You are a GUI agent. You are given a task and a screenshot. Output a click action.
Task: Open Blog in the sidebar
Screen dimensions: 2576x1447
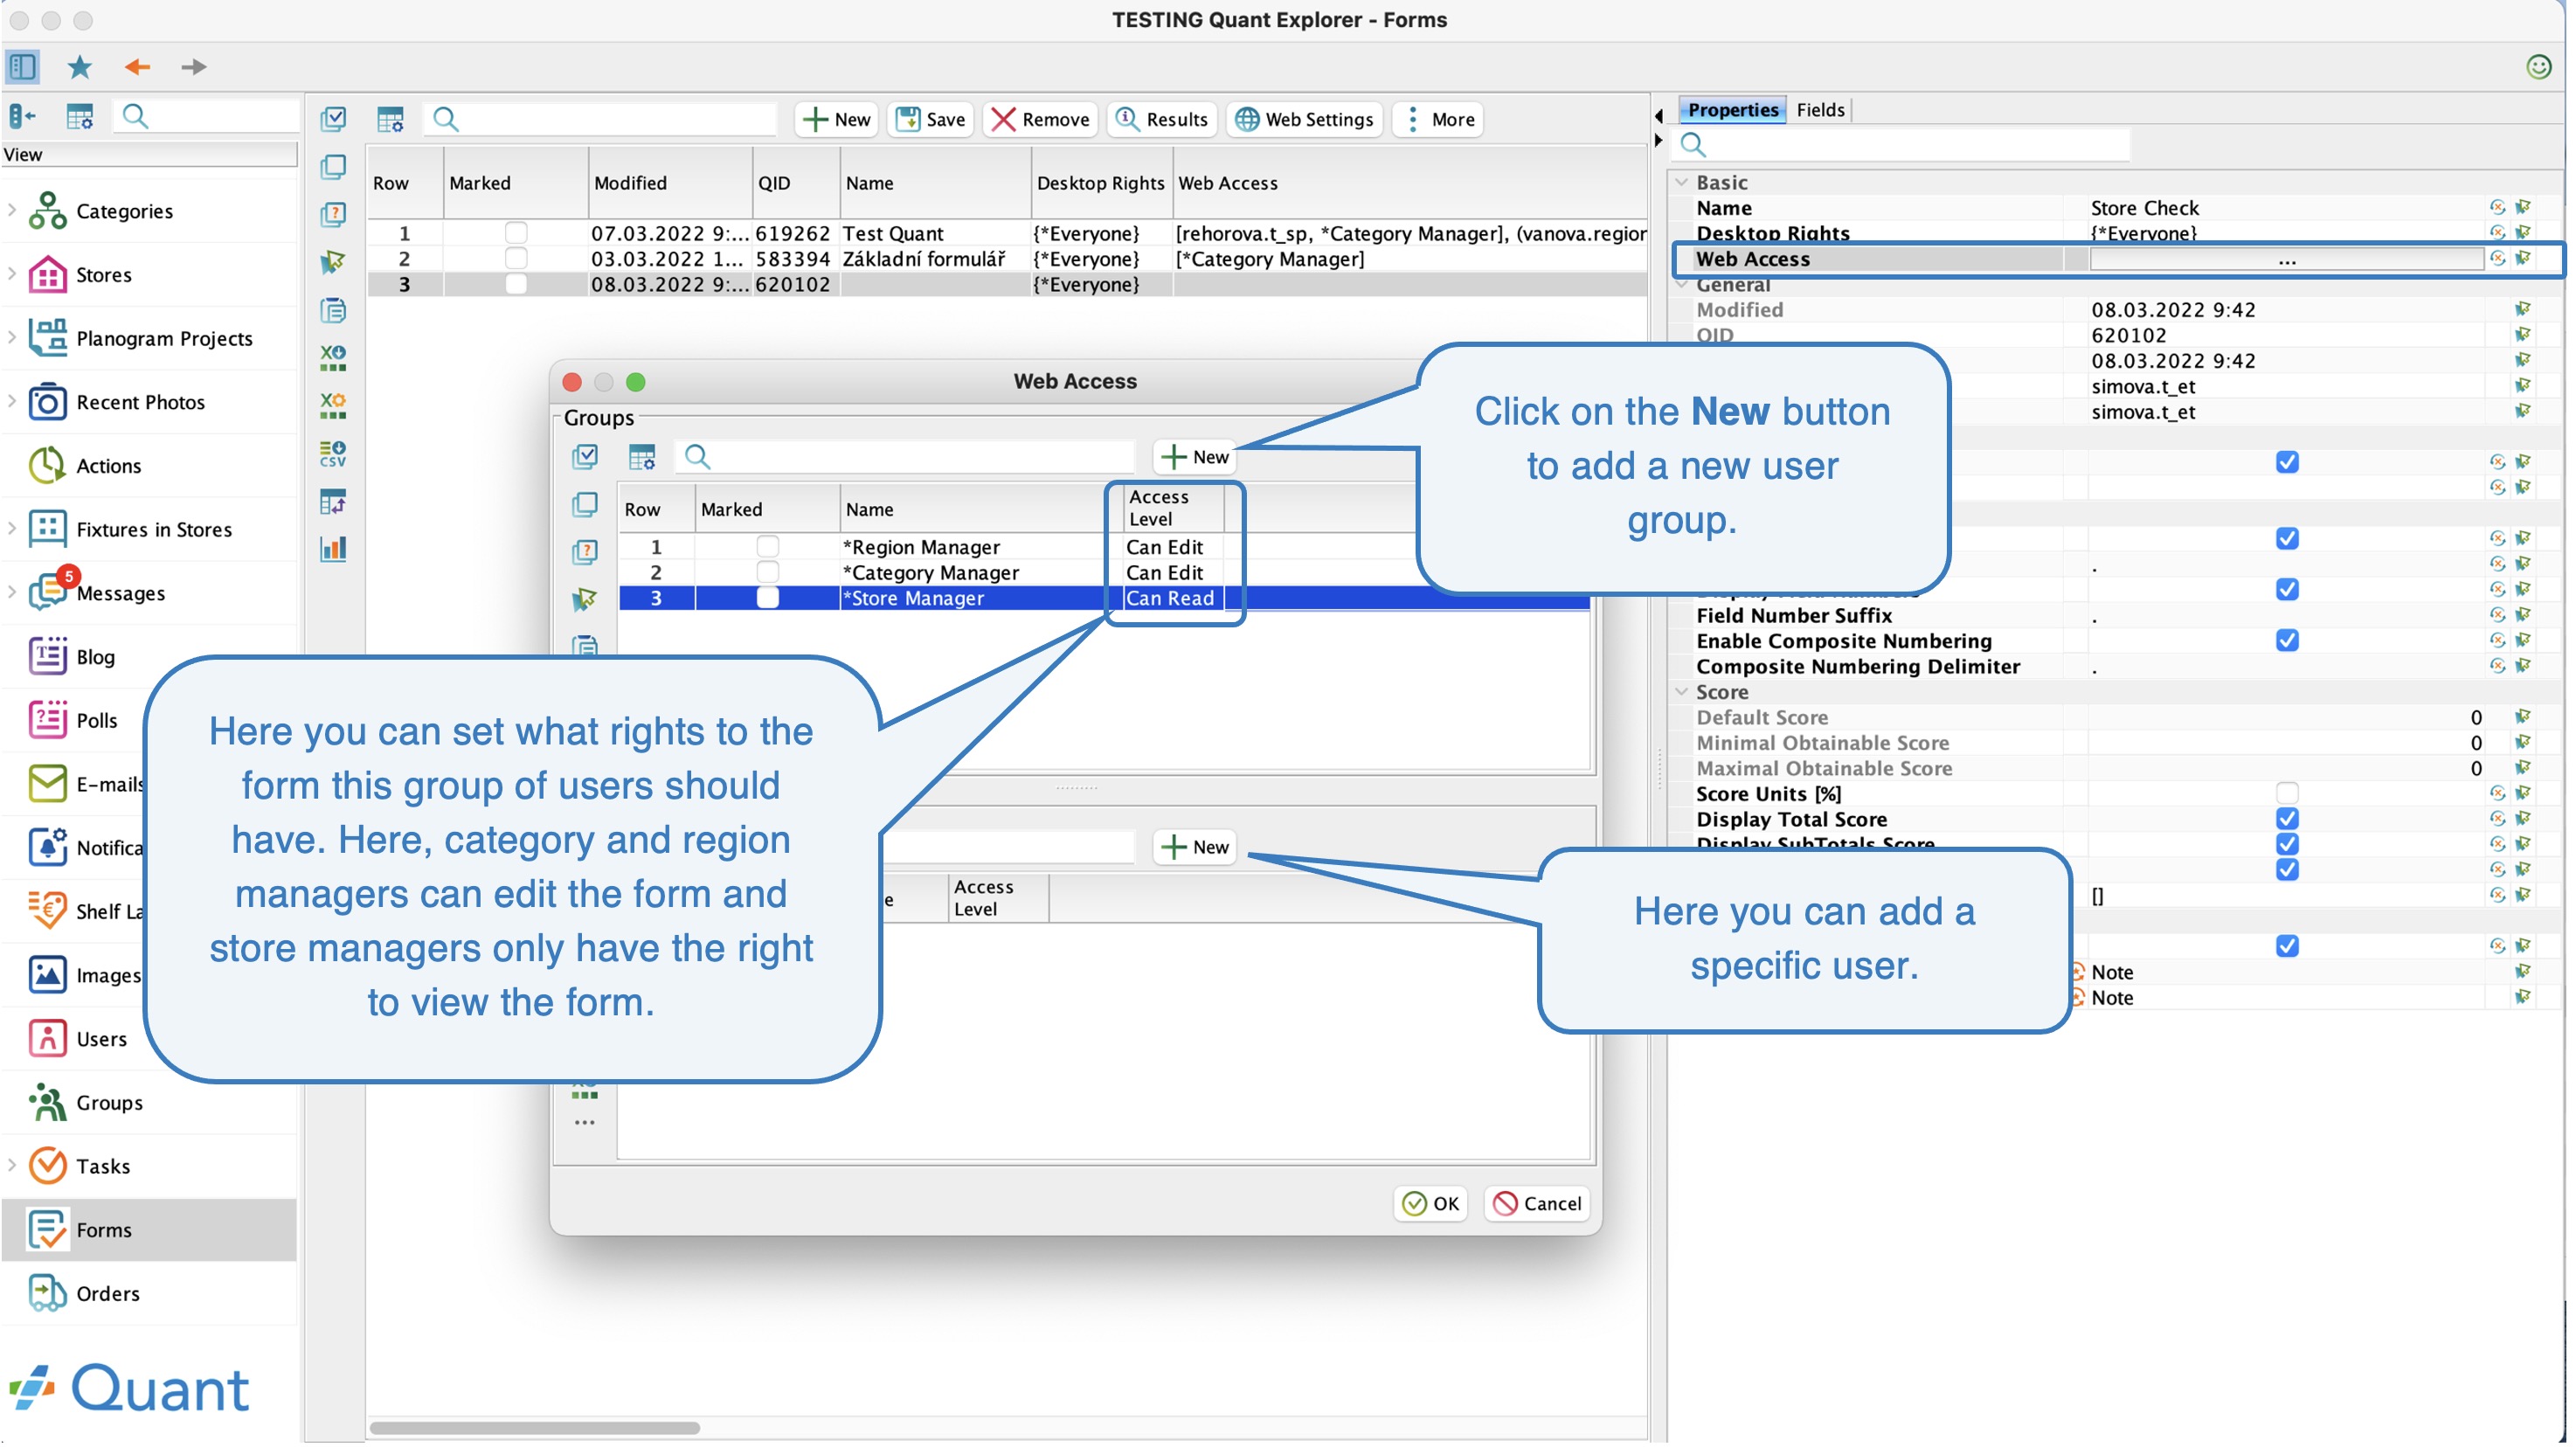pyautogui.click(x=95, y=657)
